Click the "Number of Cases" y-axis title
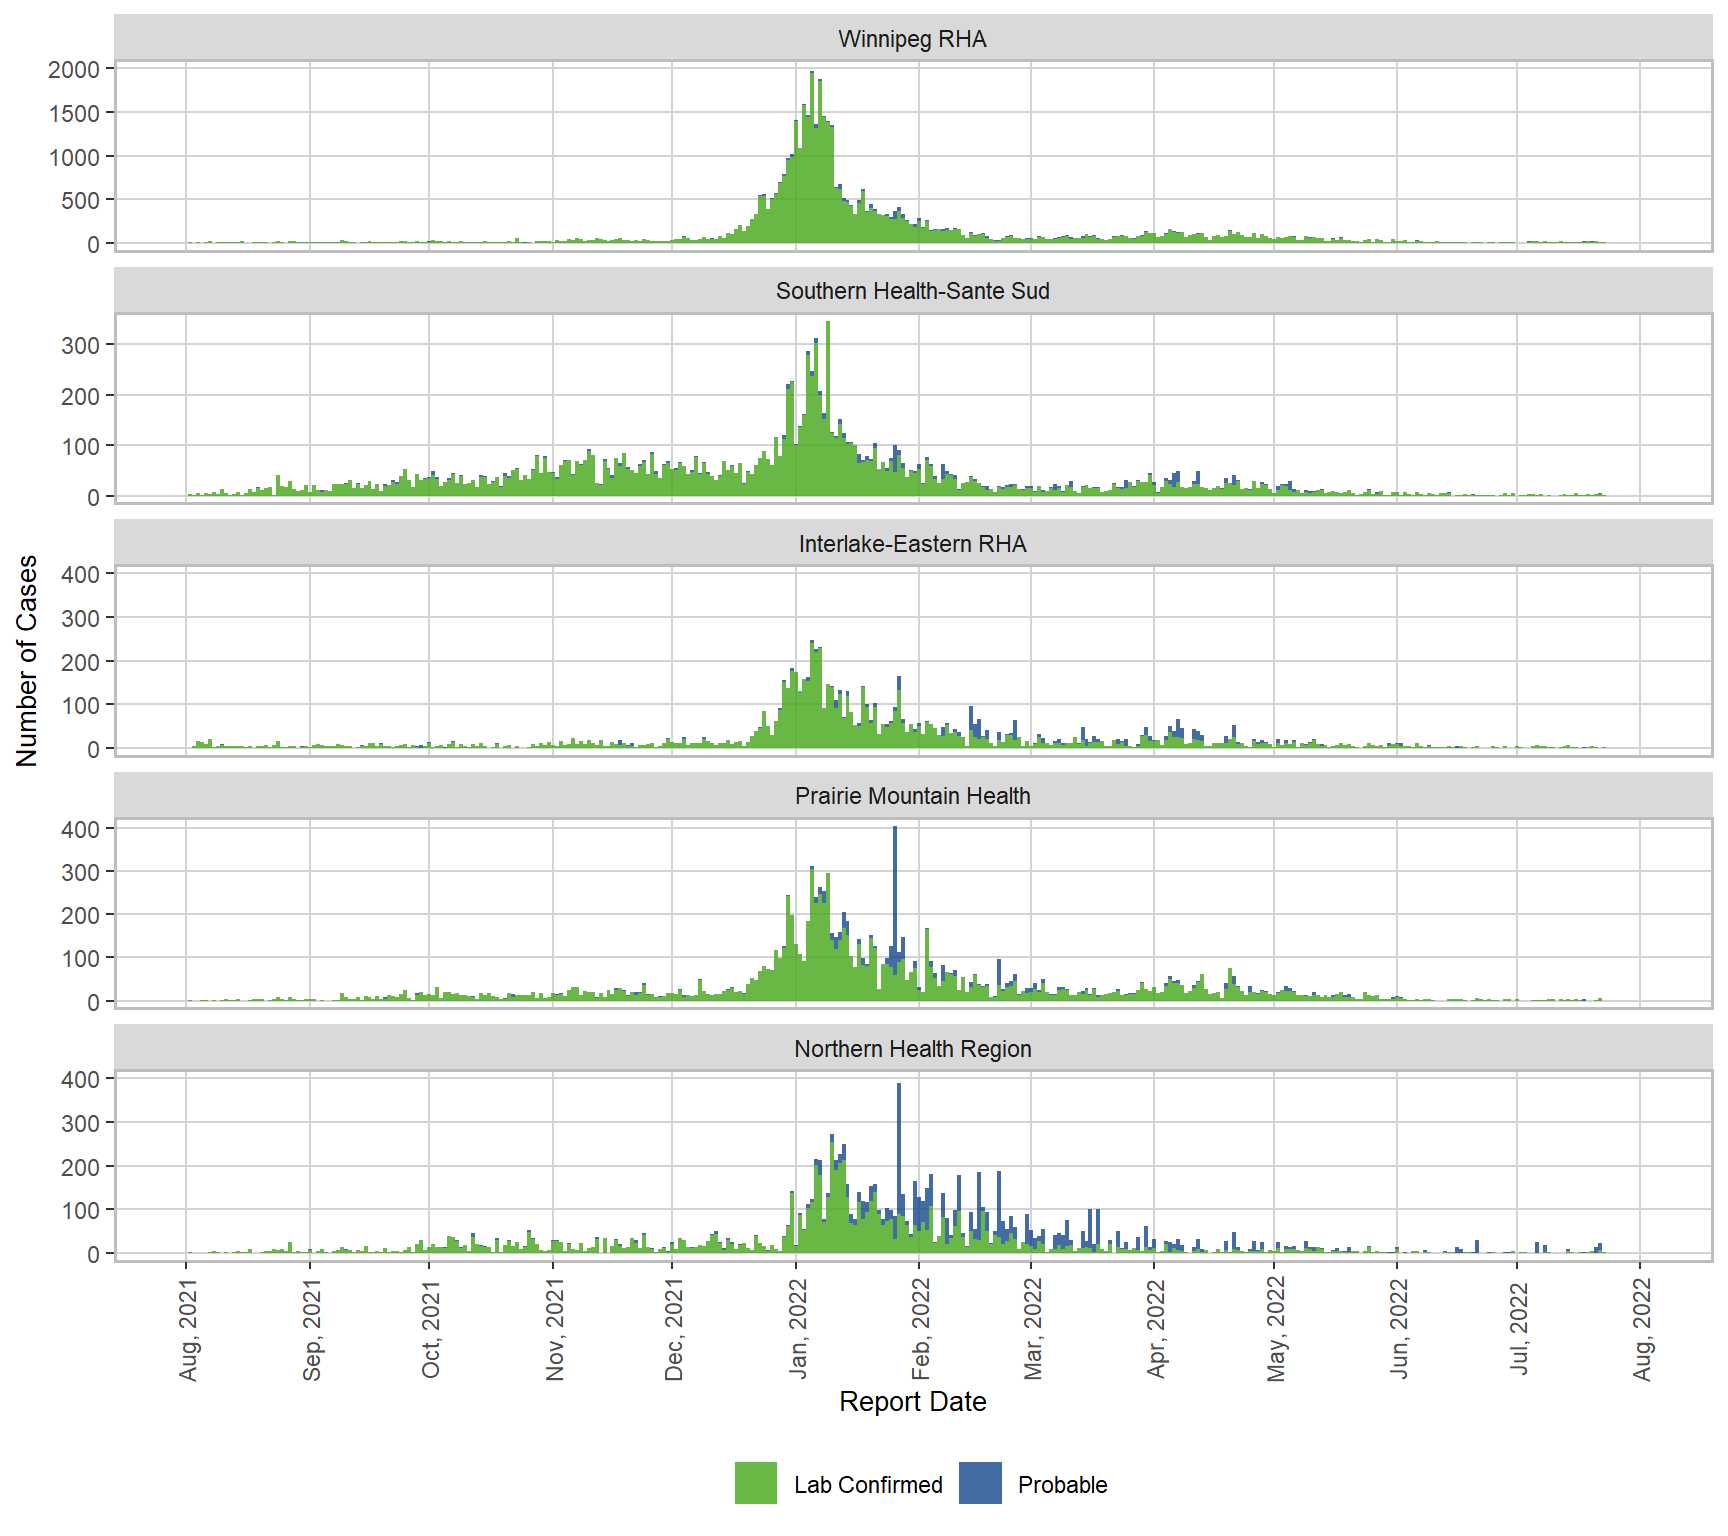Screen dimensions: 1728x1536 [27, 661]
